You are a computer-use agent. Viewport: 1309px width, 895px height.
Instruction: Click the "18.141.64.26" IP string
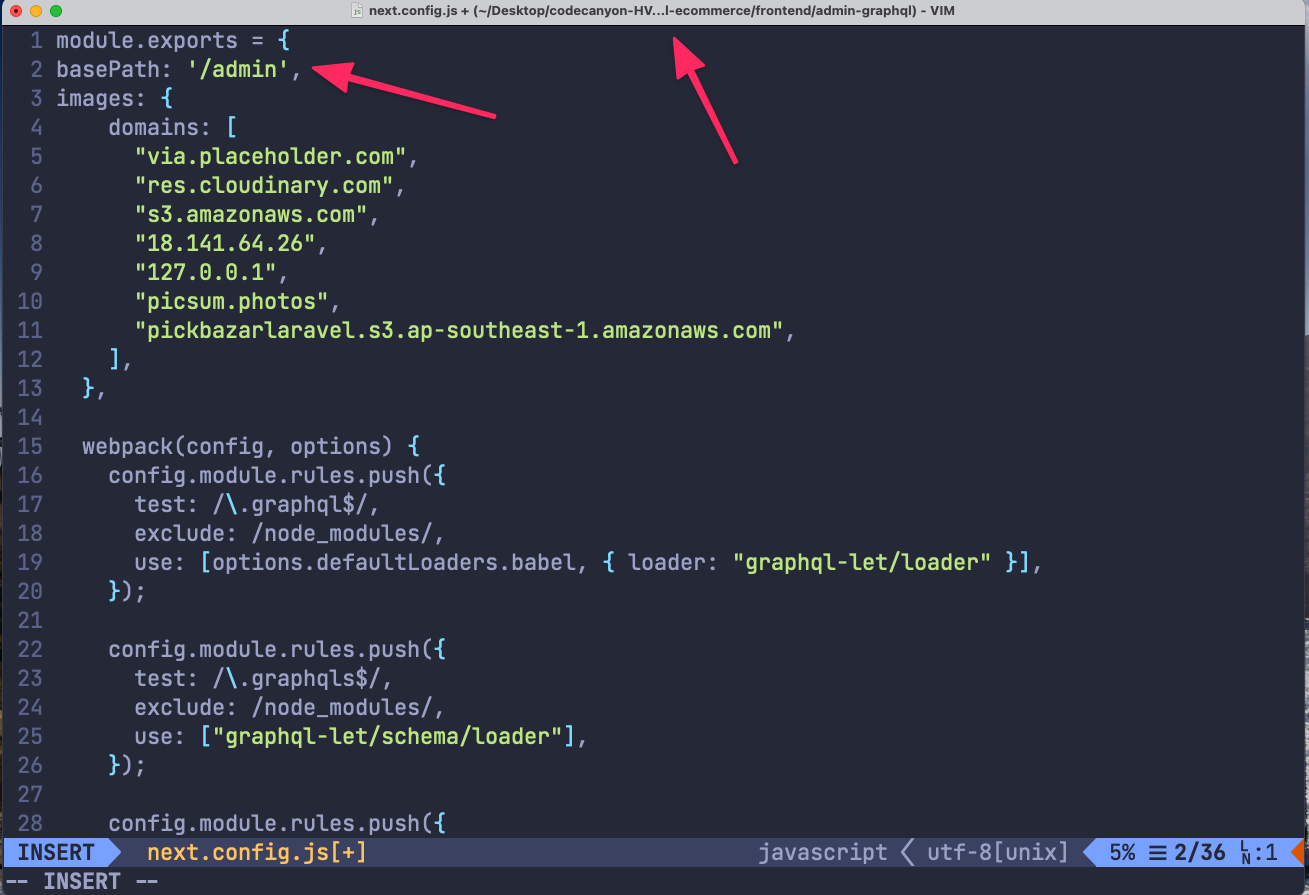225,244
